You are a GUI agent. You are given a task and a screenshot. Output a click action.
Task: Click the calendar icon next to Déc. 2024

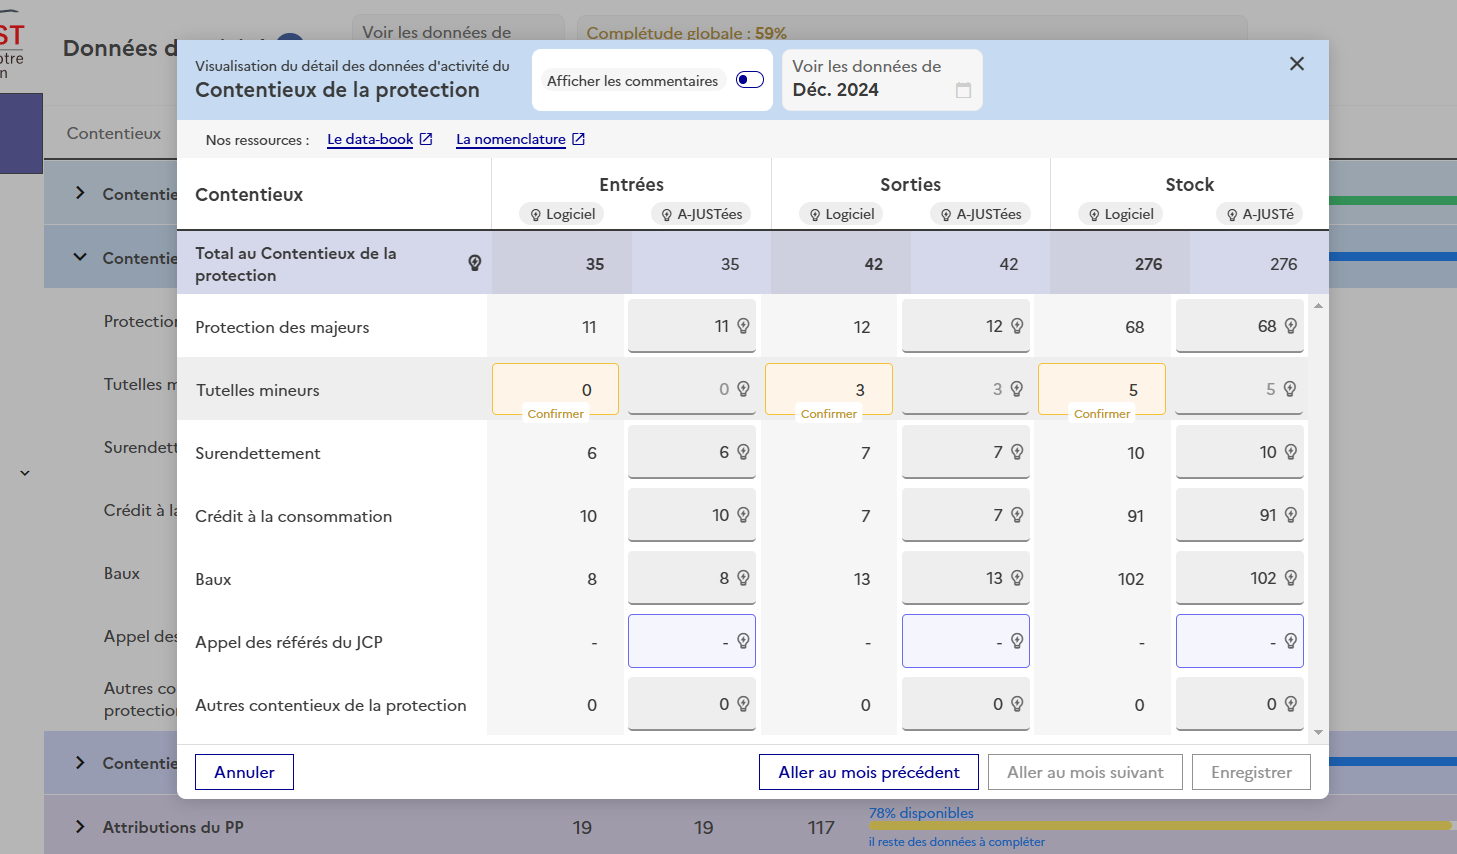963,91
